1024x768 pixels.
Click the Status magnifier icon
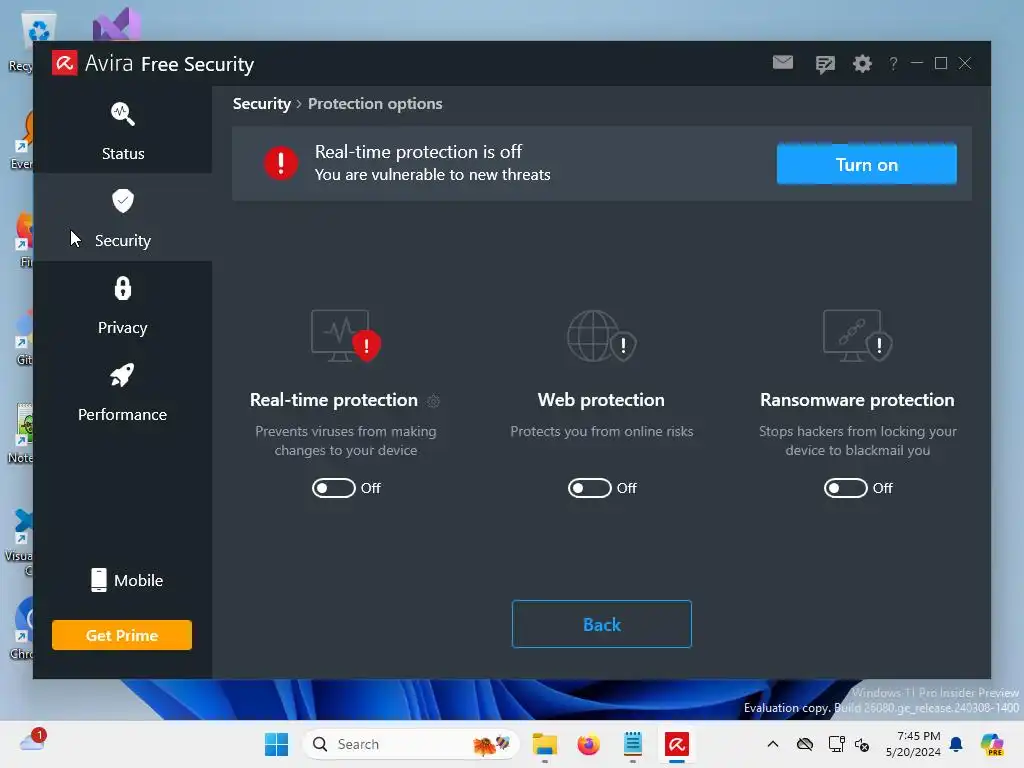(123, 114)
